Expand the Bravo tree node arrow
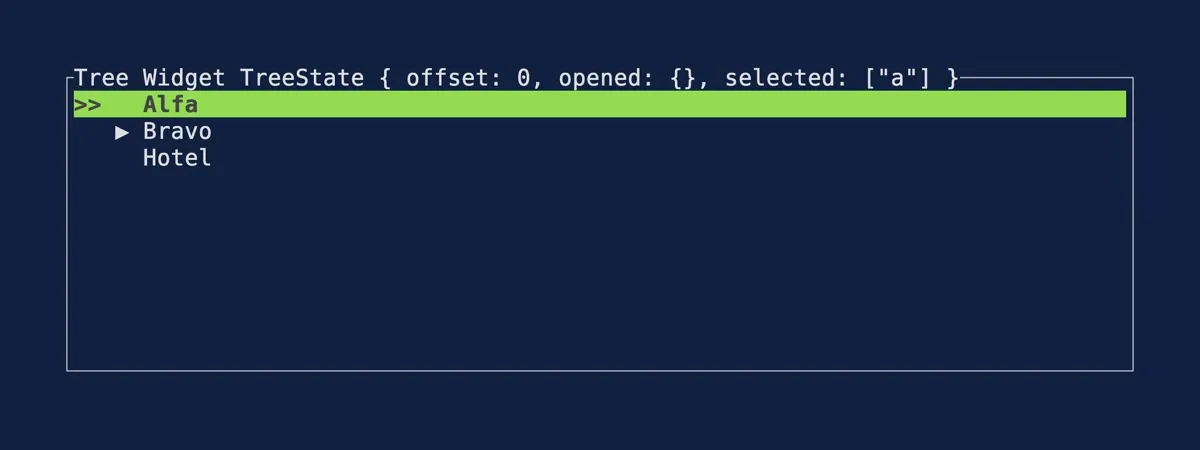Viewport: 1200px width, 450px height. click(x=122, y=132)
